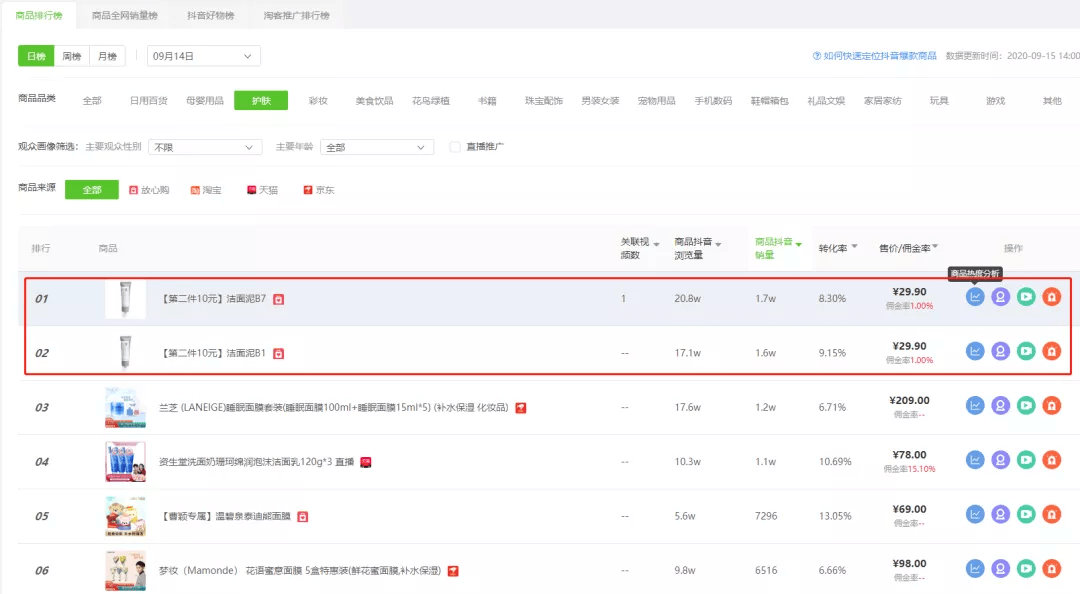Filter product source by 京东
The width and height of the screenshot is (1080, 594).
tap(319, 190)
